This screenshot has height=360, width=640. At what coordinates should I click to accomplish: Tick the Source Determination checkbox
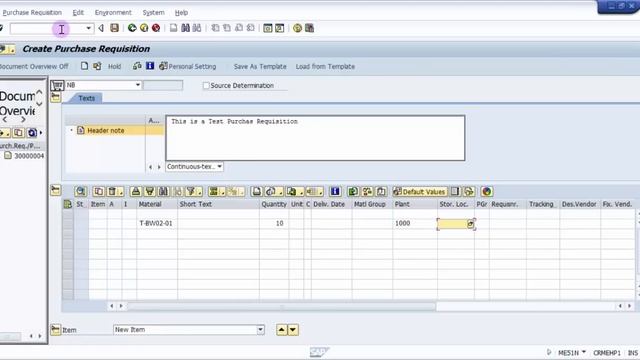coord(206,85)
